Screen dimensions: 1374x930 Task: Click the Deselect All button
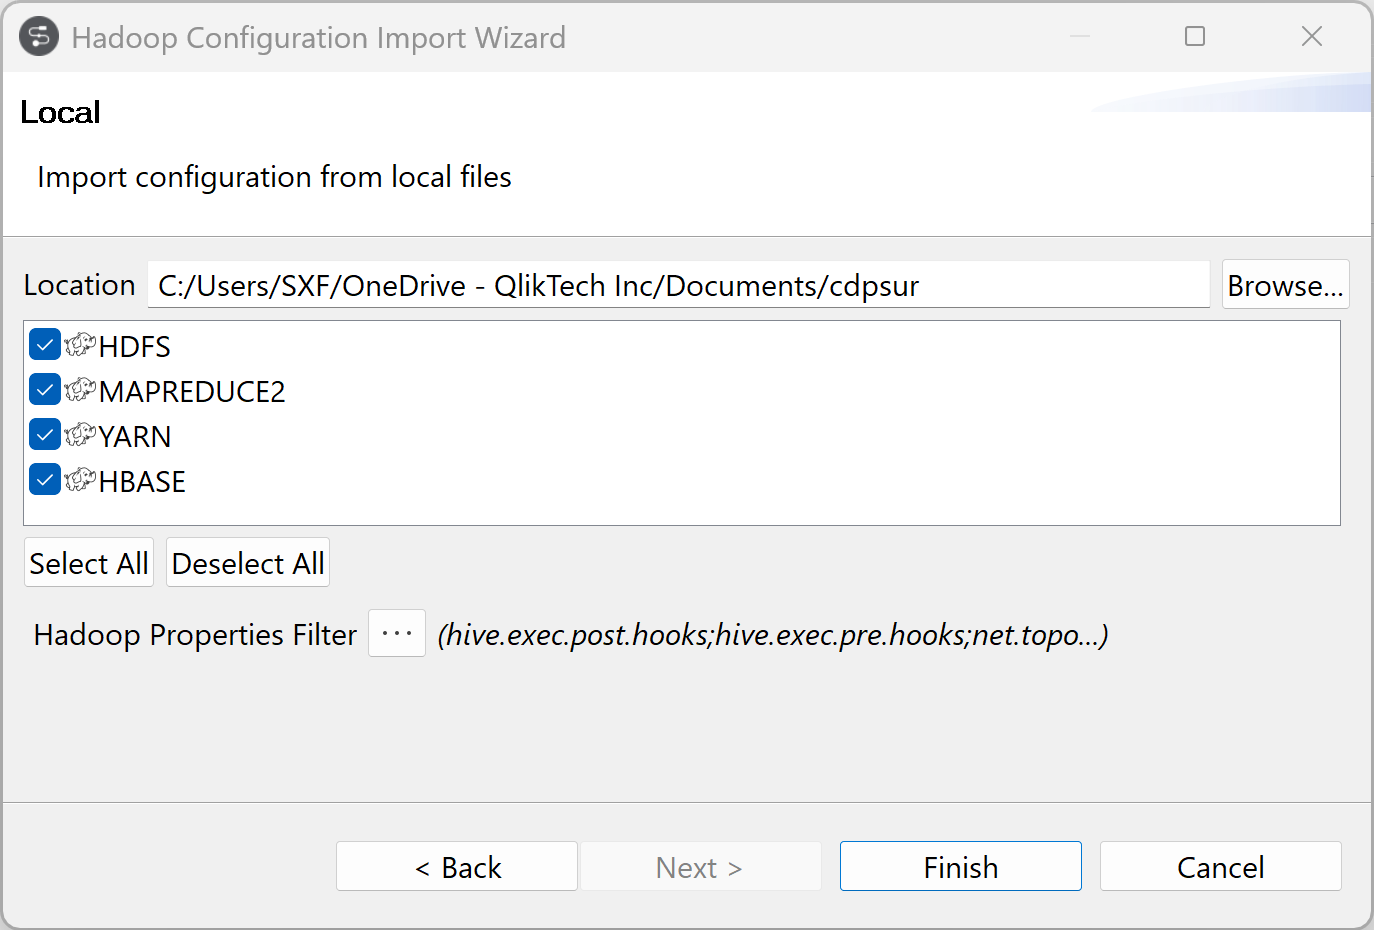247,562
